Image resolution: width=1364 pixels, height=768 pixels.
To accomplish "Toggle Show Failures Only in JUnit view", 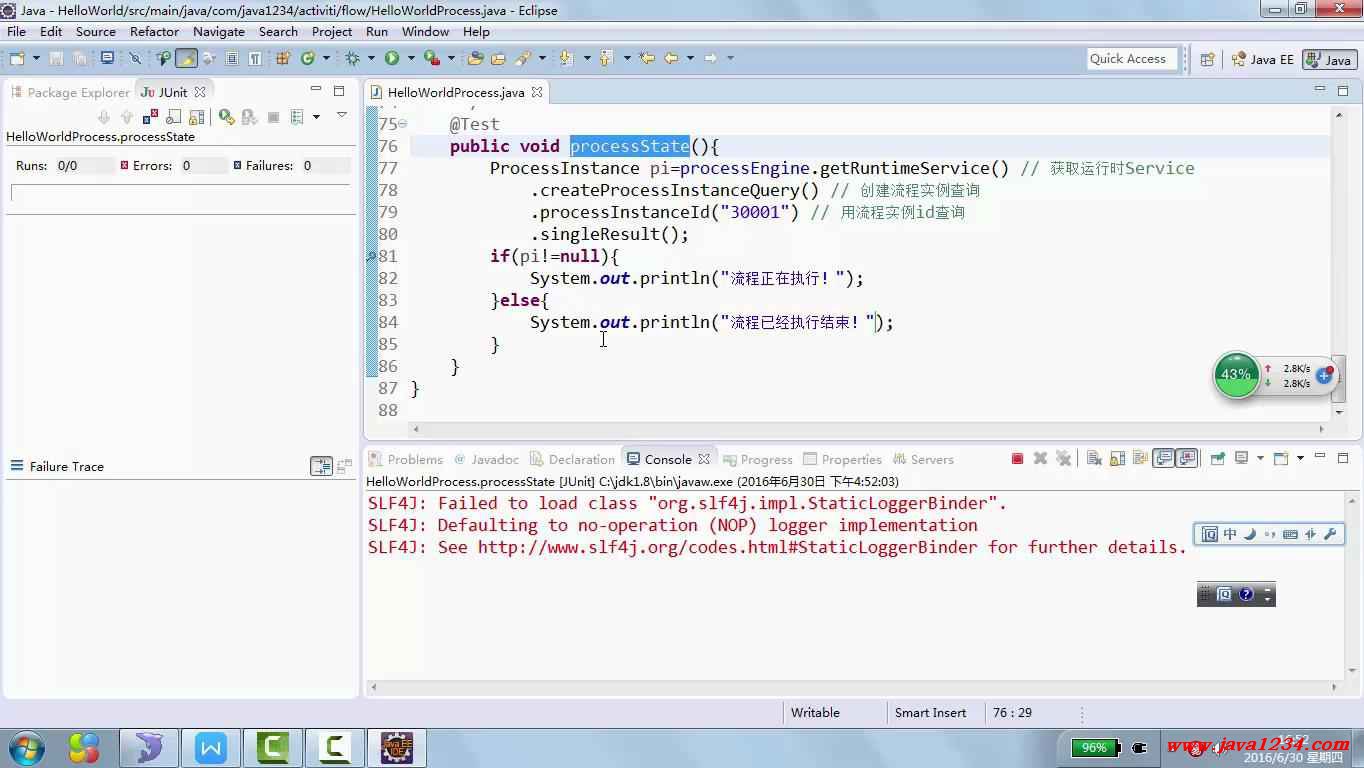I will click(x=150, y=117).
